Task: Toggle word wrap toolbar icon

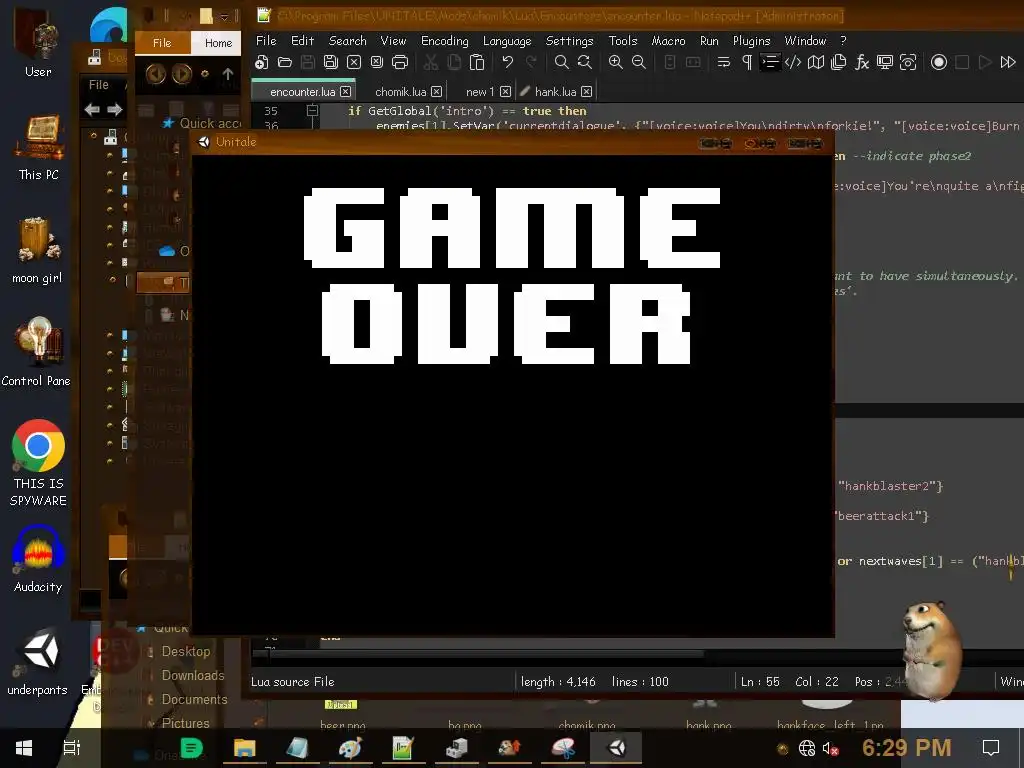Action: [x=724, y=63]
